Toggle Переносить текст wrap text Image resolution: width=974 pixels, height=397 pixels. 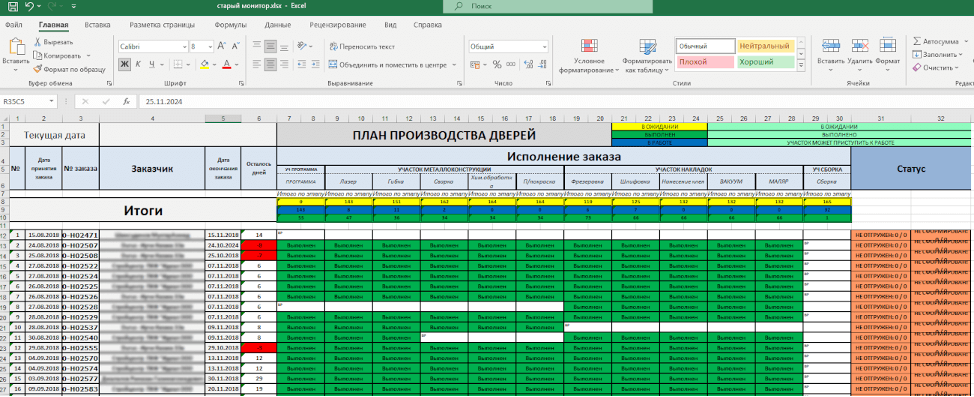(362, 47)
